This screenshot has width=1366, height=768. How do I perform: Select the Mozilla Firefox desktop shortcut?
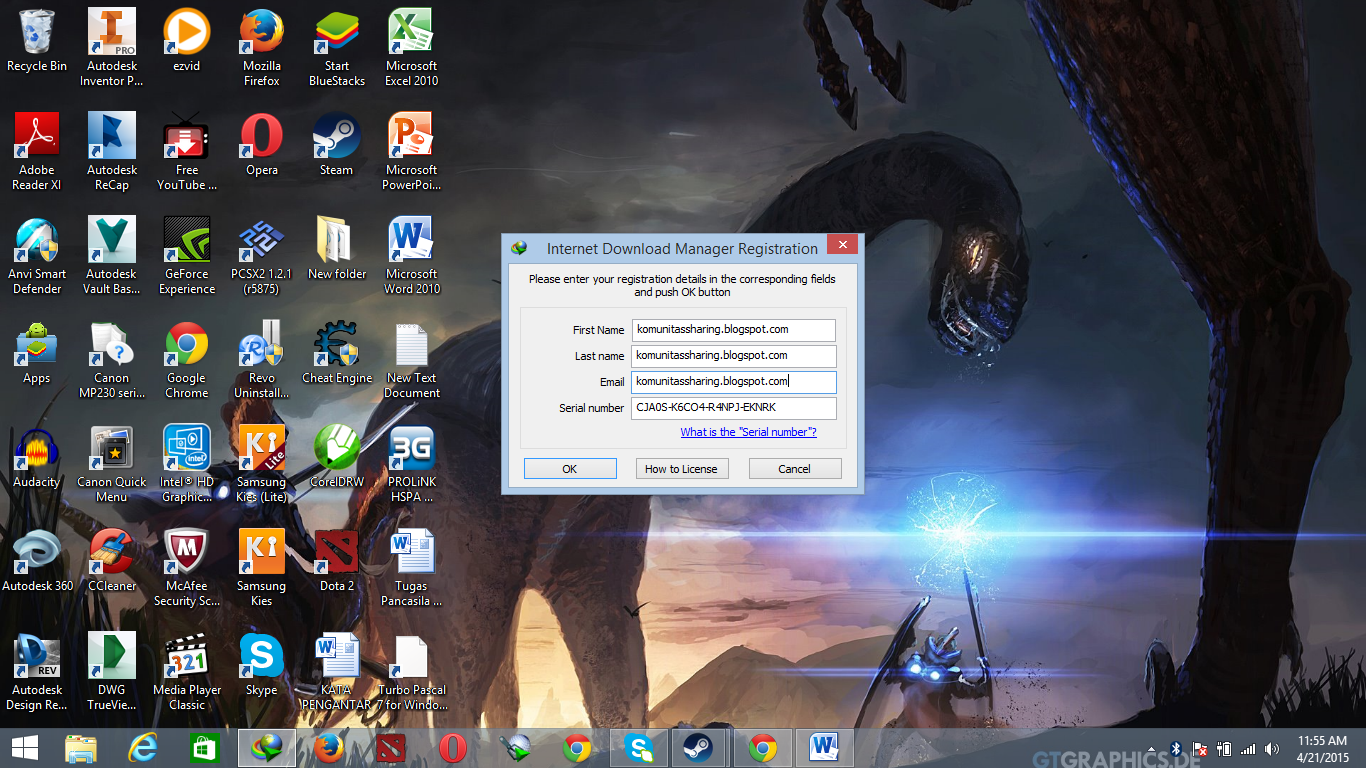coord(262,48)
